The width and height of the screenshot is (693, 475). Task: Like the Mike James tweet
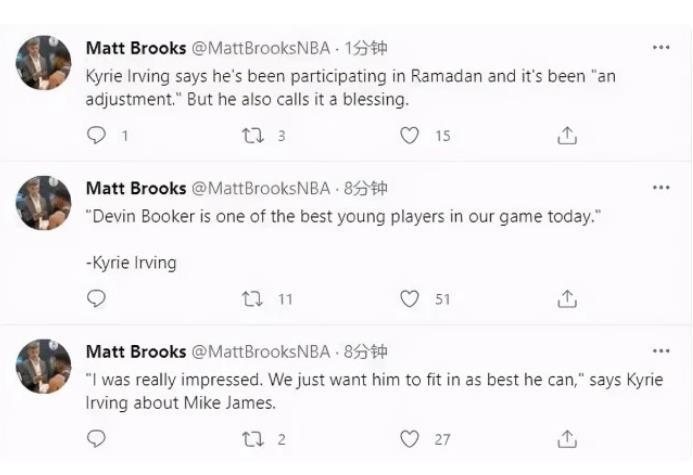click(x=409, y=439)
